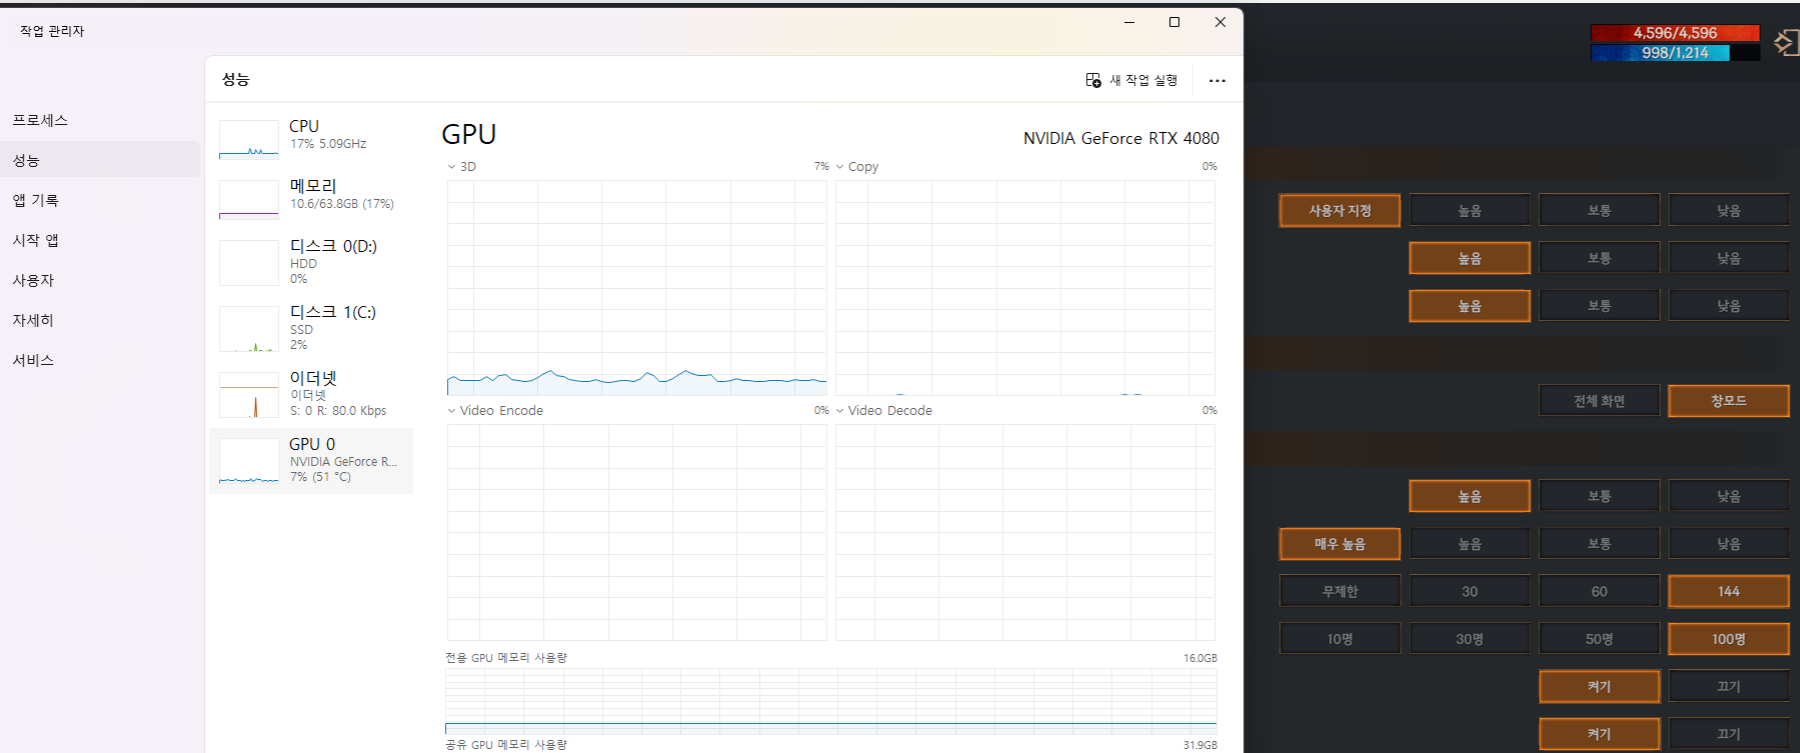The height and width of the screenshot is (753, 1800).
Task: Select the CPU usage graph thumbnail
Action: pyautogui.click(x=249, y=140)
